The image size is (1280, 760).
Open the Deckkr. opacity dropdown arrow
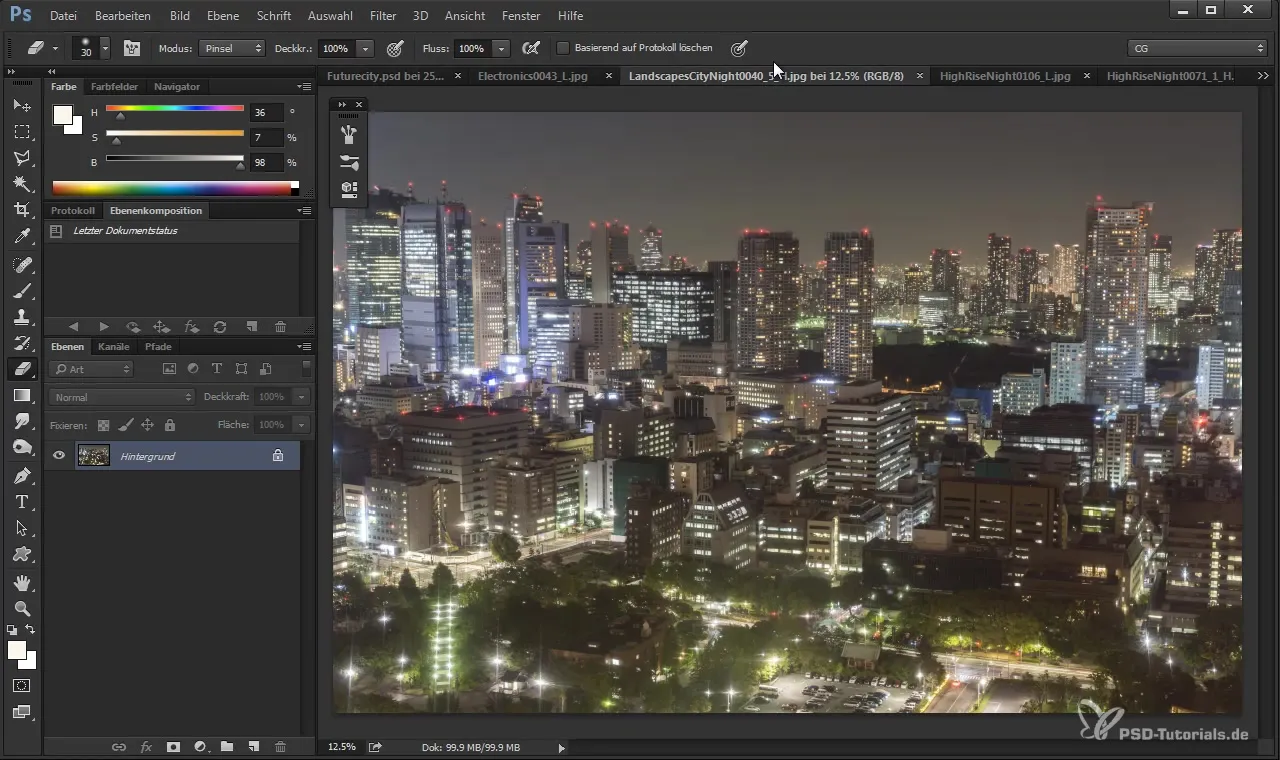tap(365, 48)
